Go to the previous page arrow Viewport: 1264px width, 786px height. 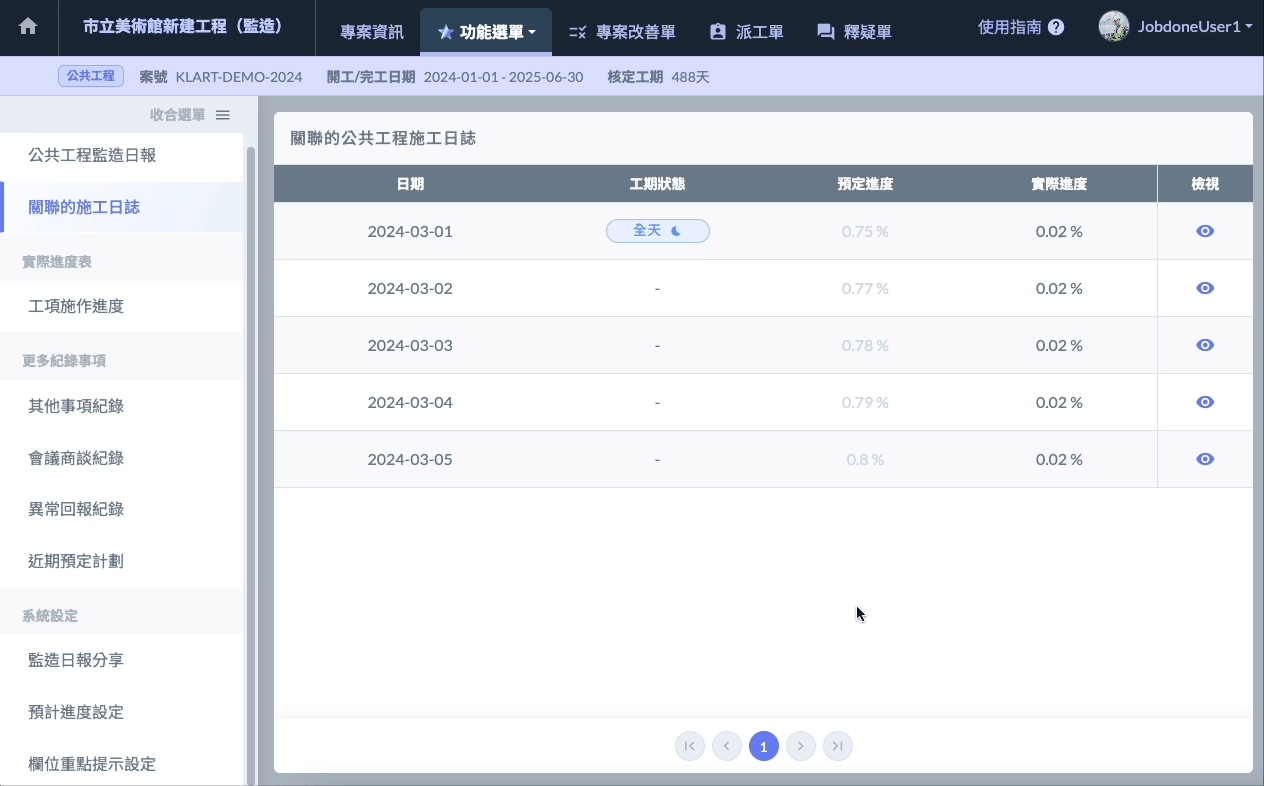click(727, 746)
